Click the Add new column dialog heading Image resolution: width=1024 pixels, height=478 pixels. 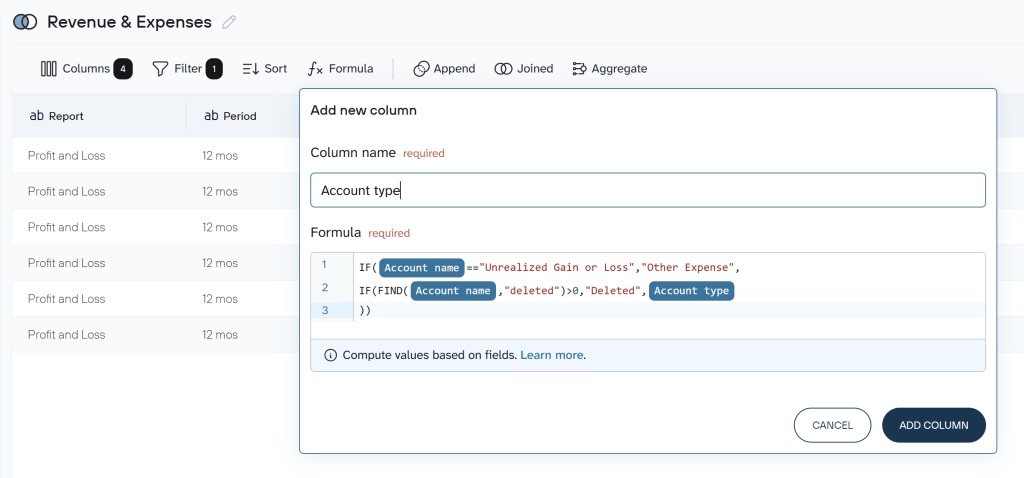(x=363, y=110)
